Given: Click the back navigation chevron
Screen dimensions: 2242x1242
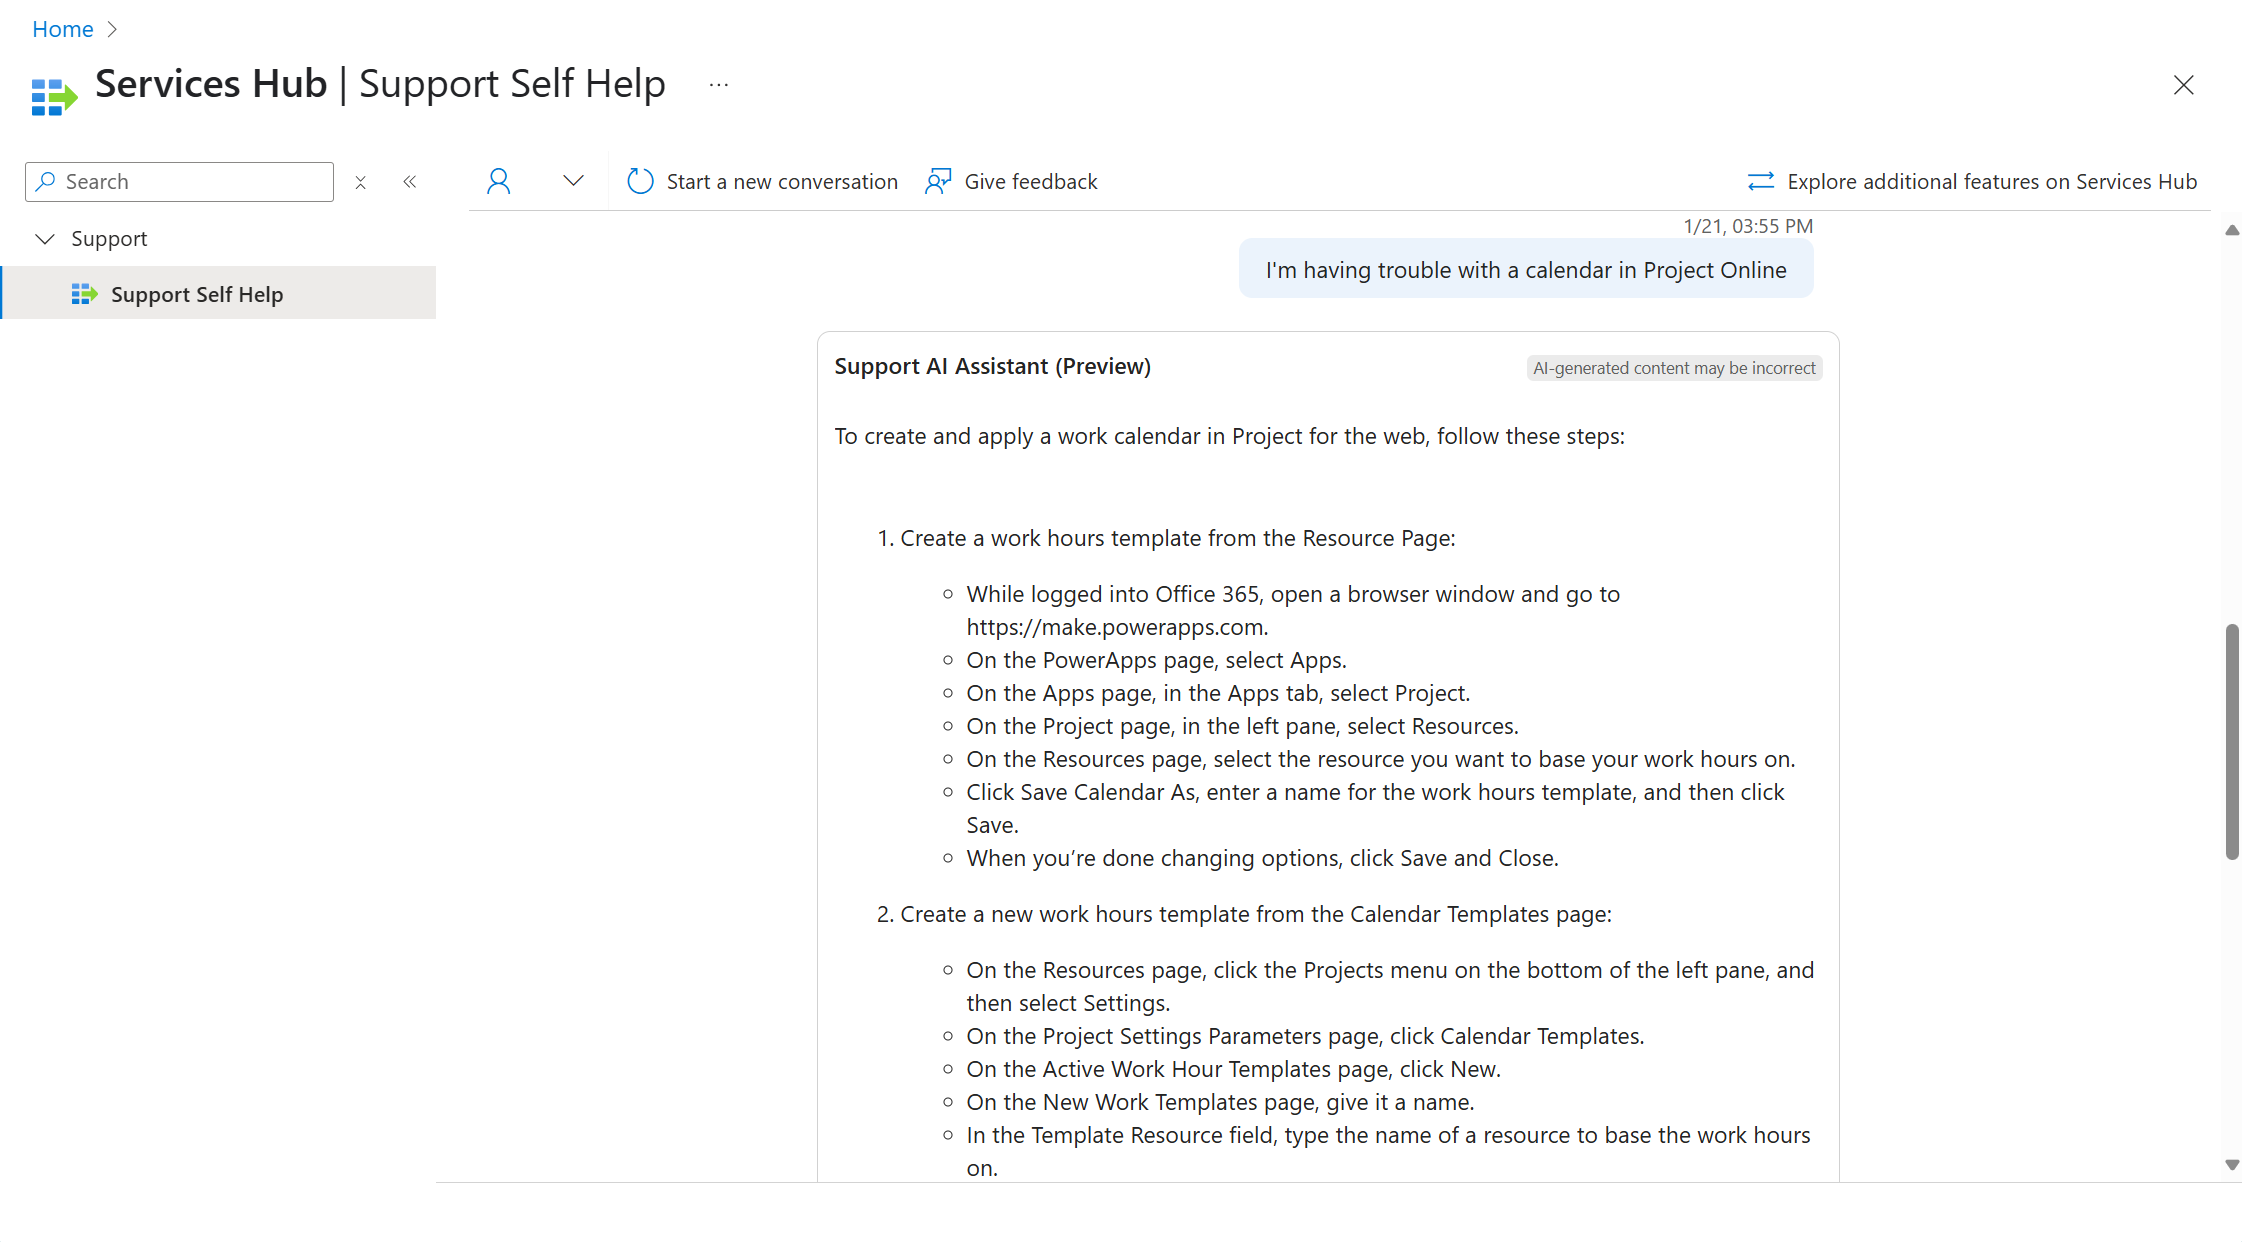Looking at the screenshot, I should coord(408,180).
